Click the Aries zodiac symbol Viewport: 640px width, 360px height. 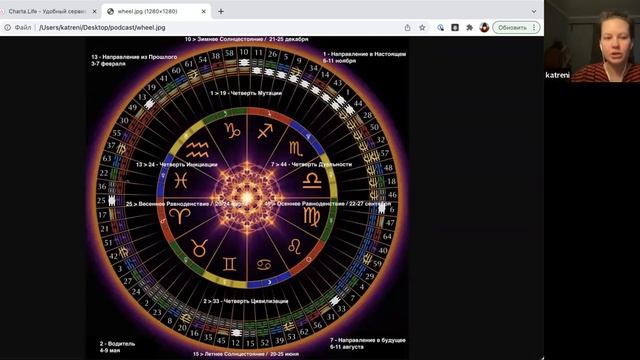[180, 216]
